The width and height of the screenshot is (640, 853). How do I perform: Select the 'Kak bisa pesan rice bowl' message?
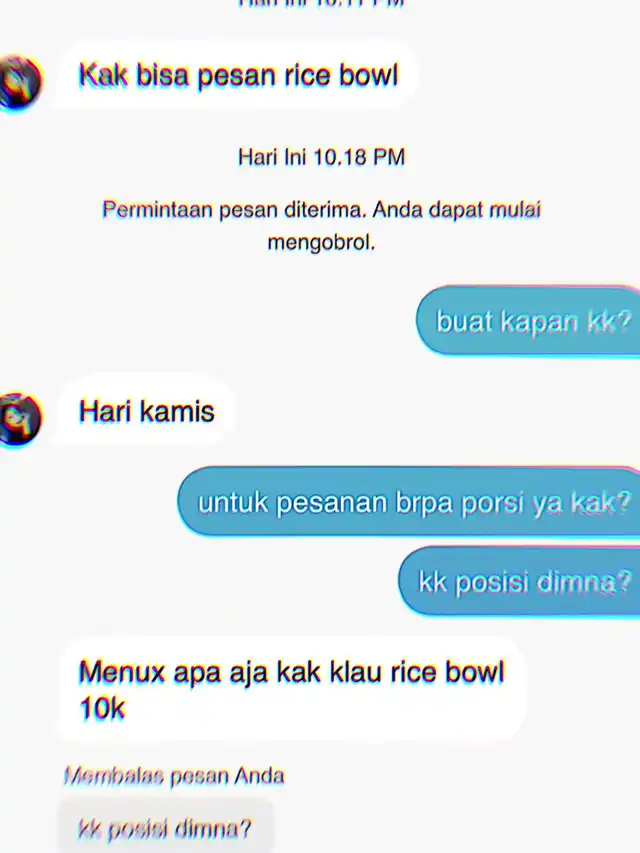click(x=238, y=76)
